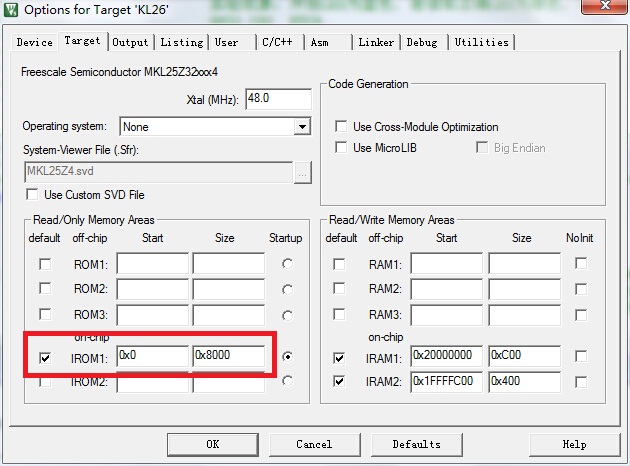Click the IRAM1 Start field 0x20000000

(x=446, y=356)
